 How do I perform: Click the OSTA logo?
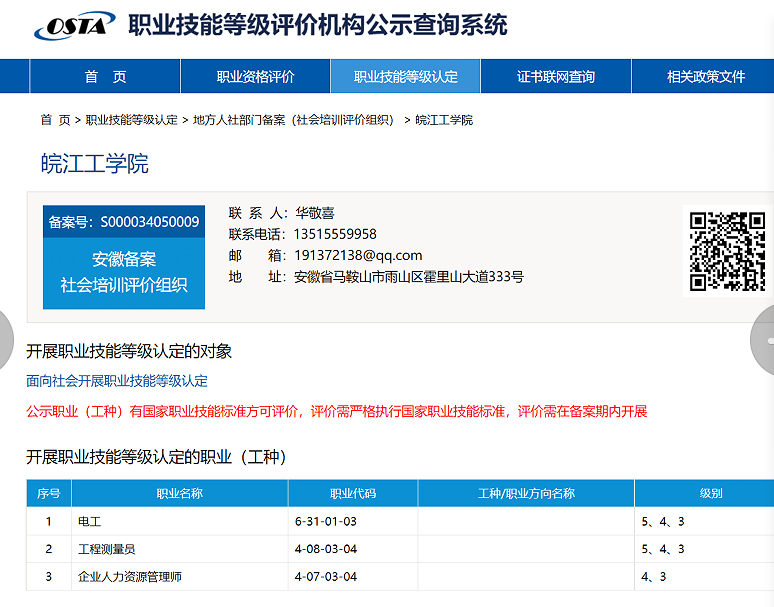(x=74, y=25)
